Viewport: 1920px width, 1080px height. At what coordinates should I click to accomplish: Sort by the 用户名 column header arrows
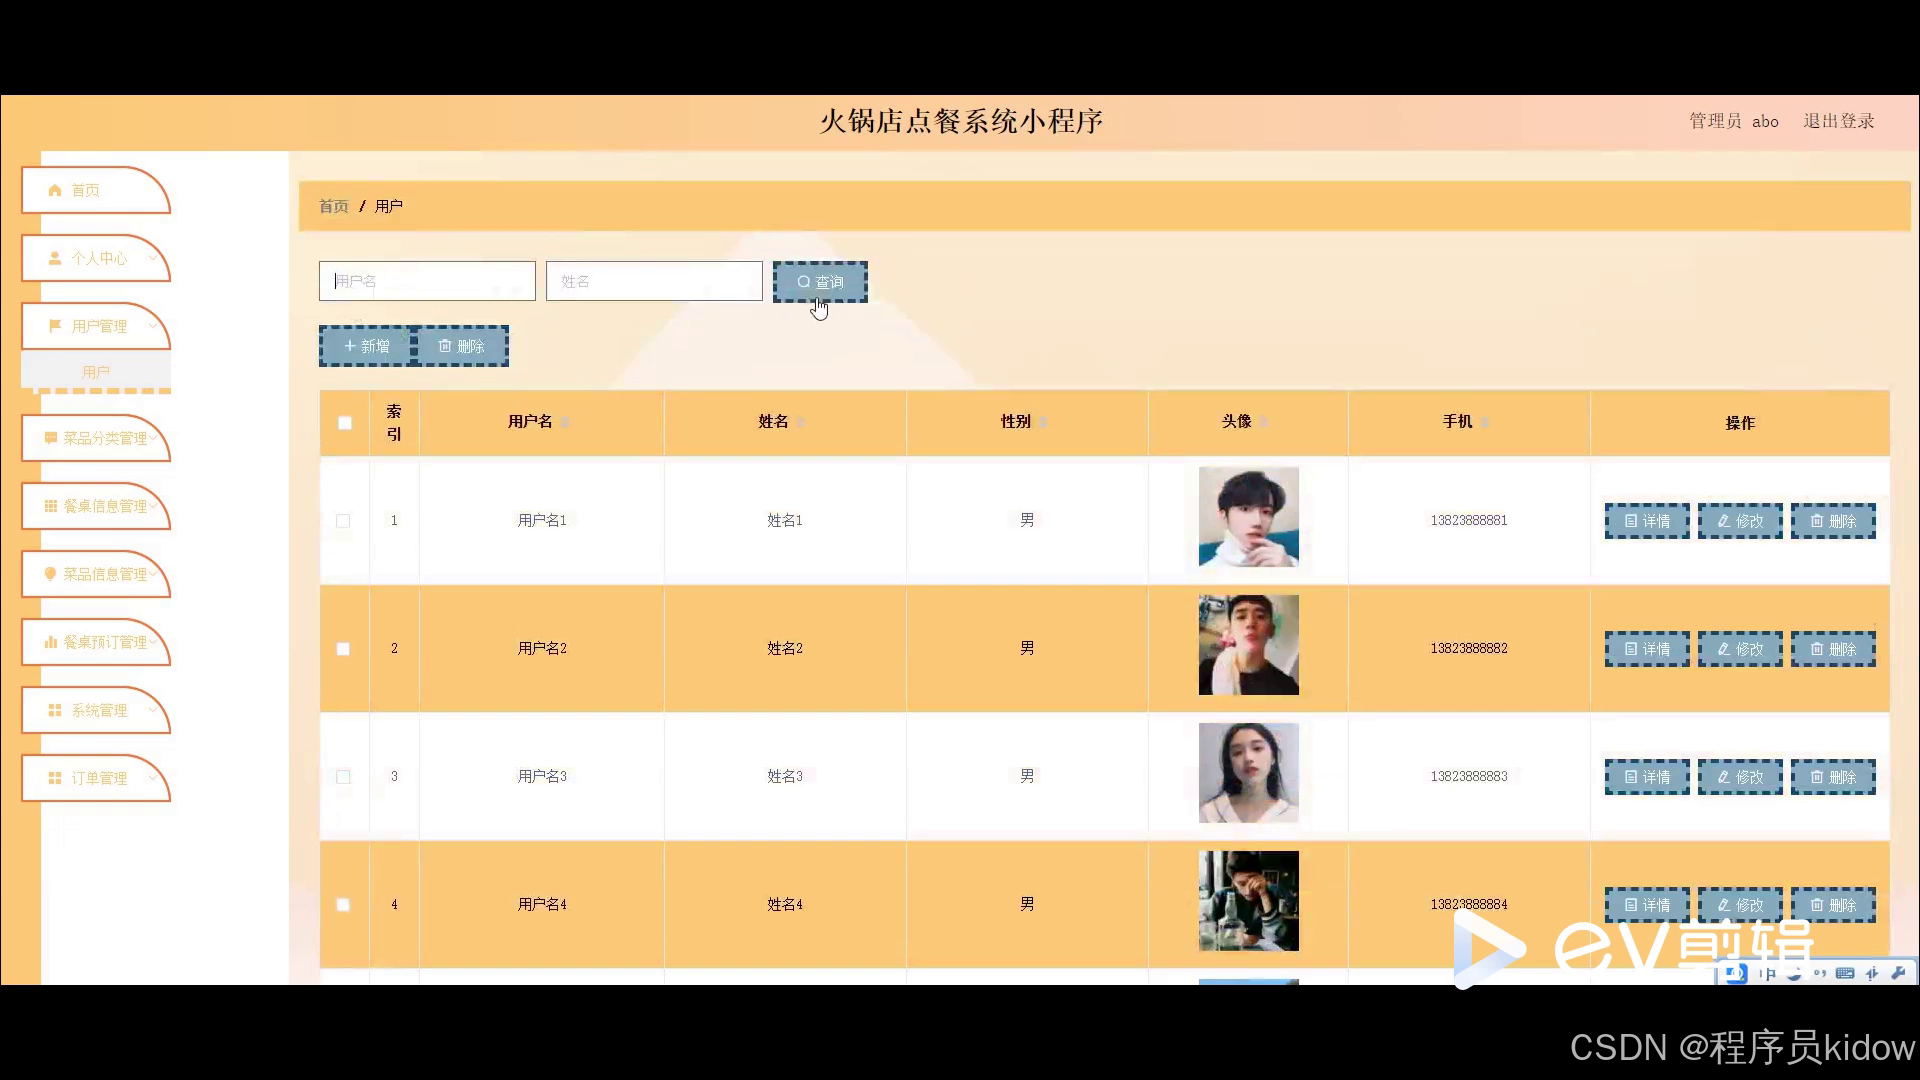coord(565,422)
